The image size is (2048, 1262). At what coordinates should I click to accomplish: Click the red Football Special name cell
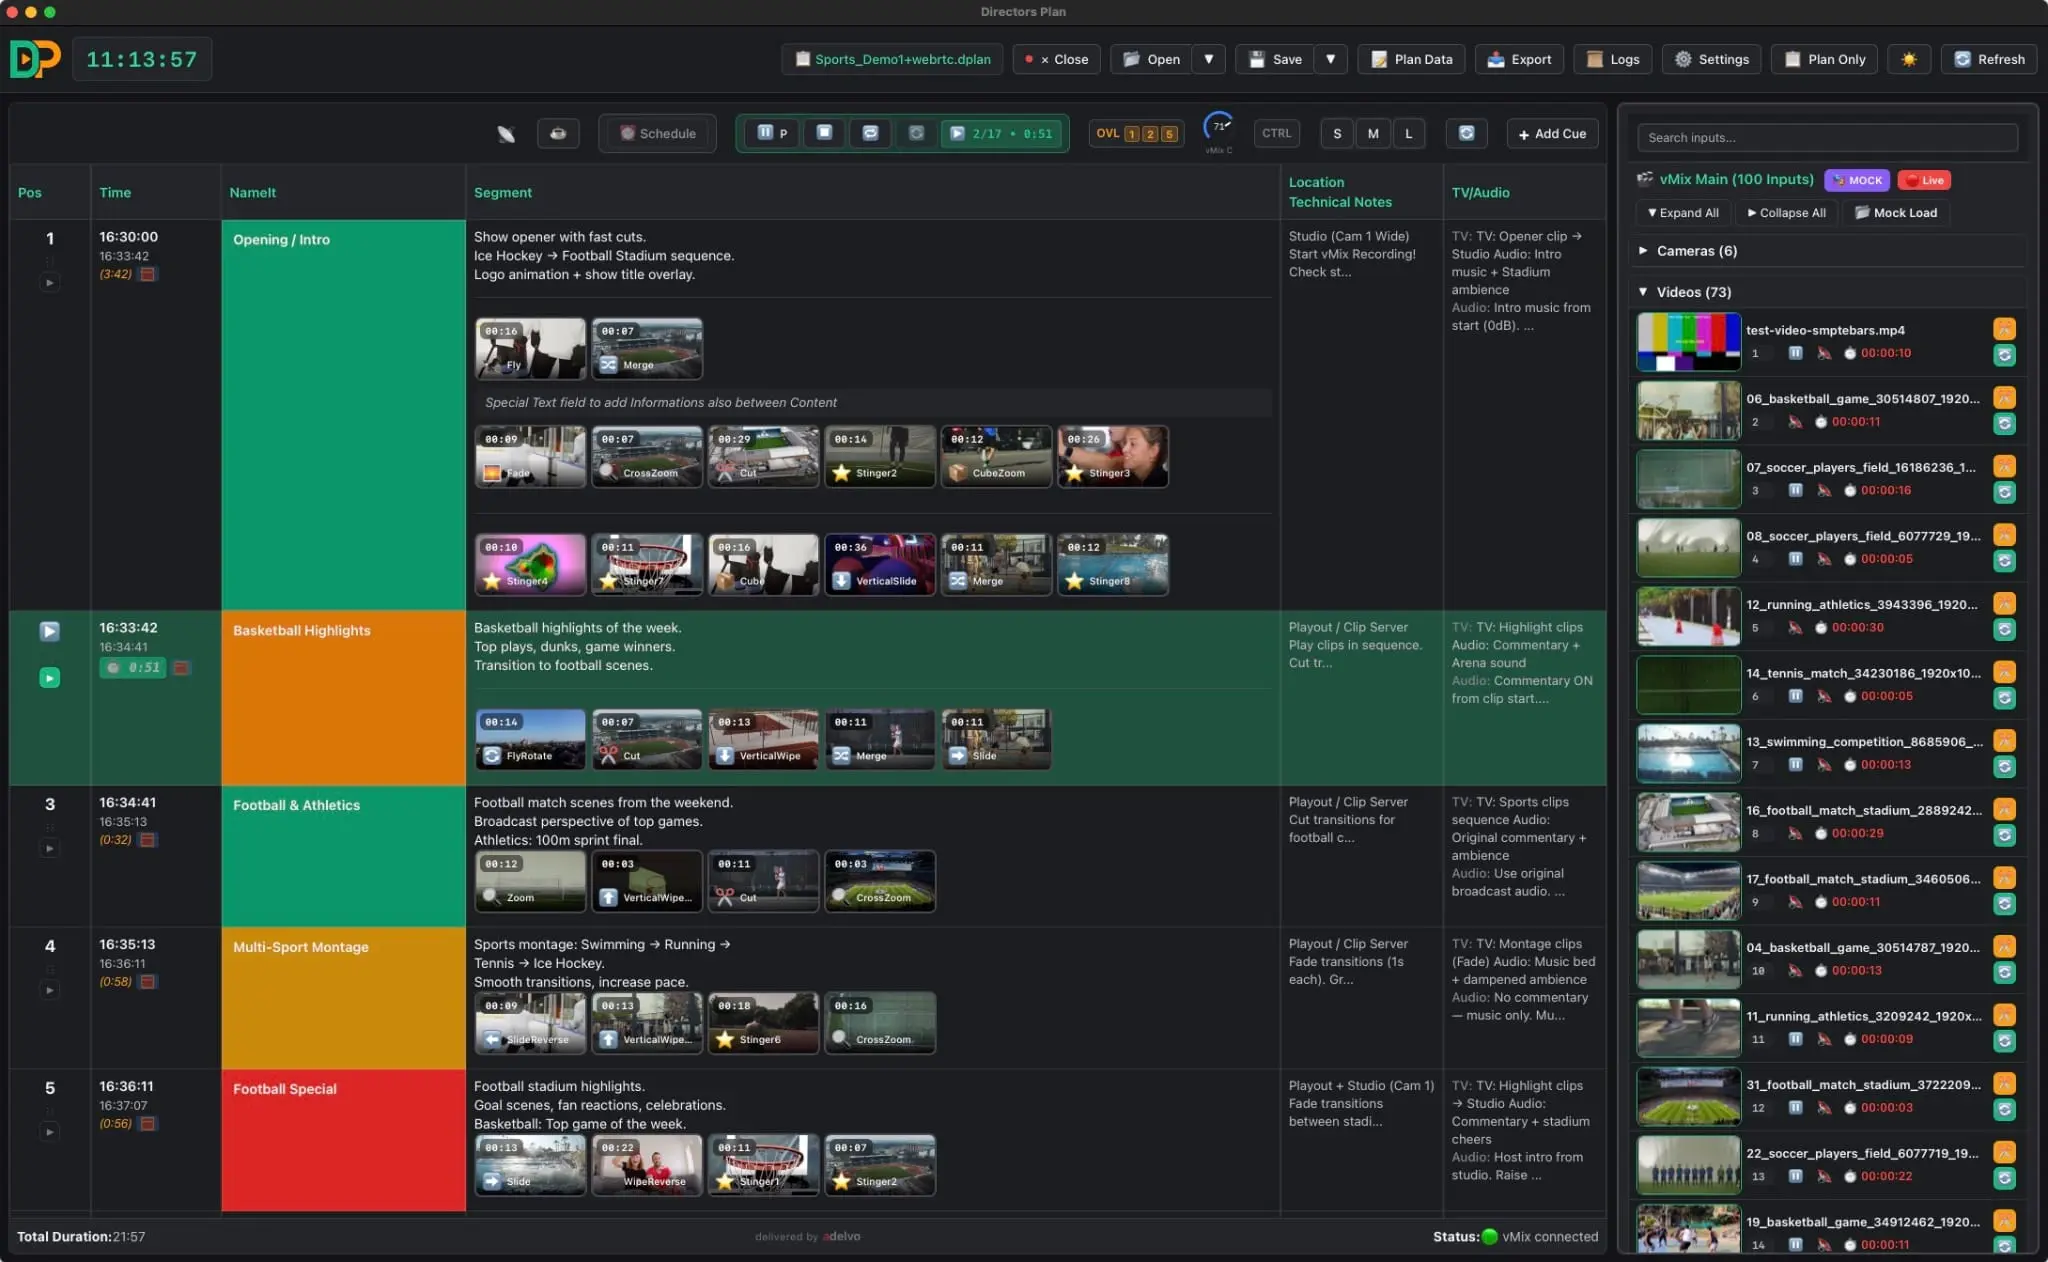(343, 1140)
